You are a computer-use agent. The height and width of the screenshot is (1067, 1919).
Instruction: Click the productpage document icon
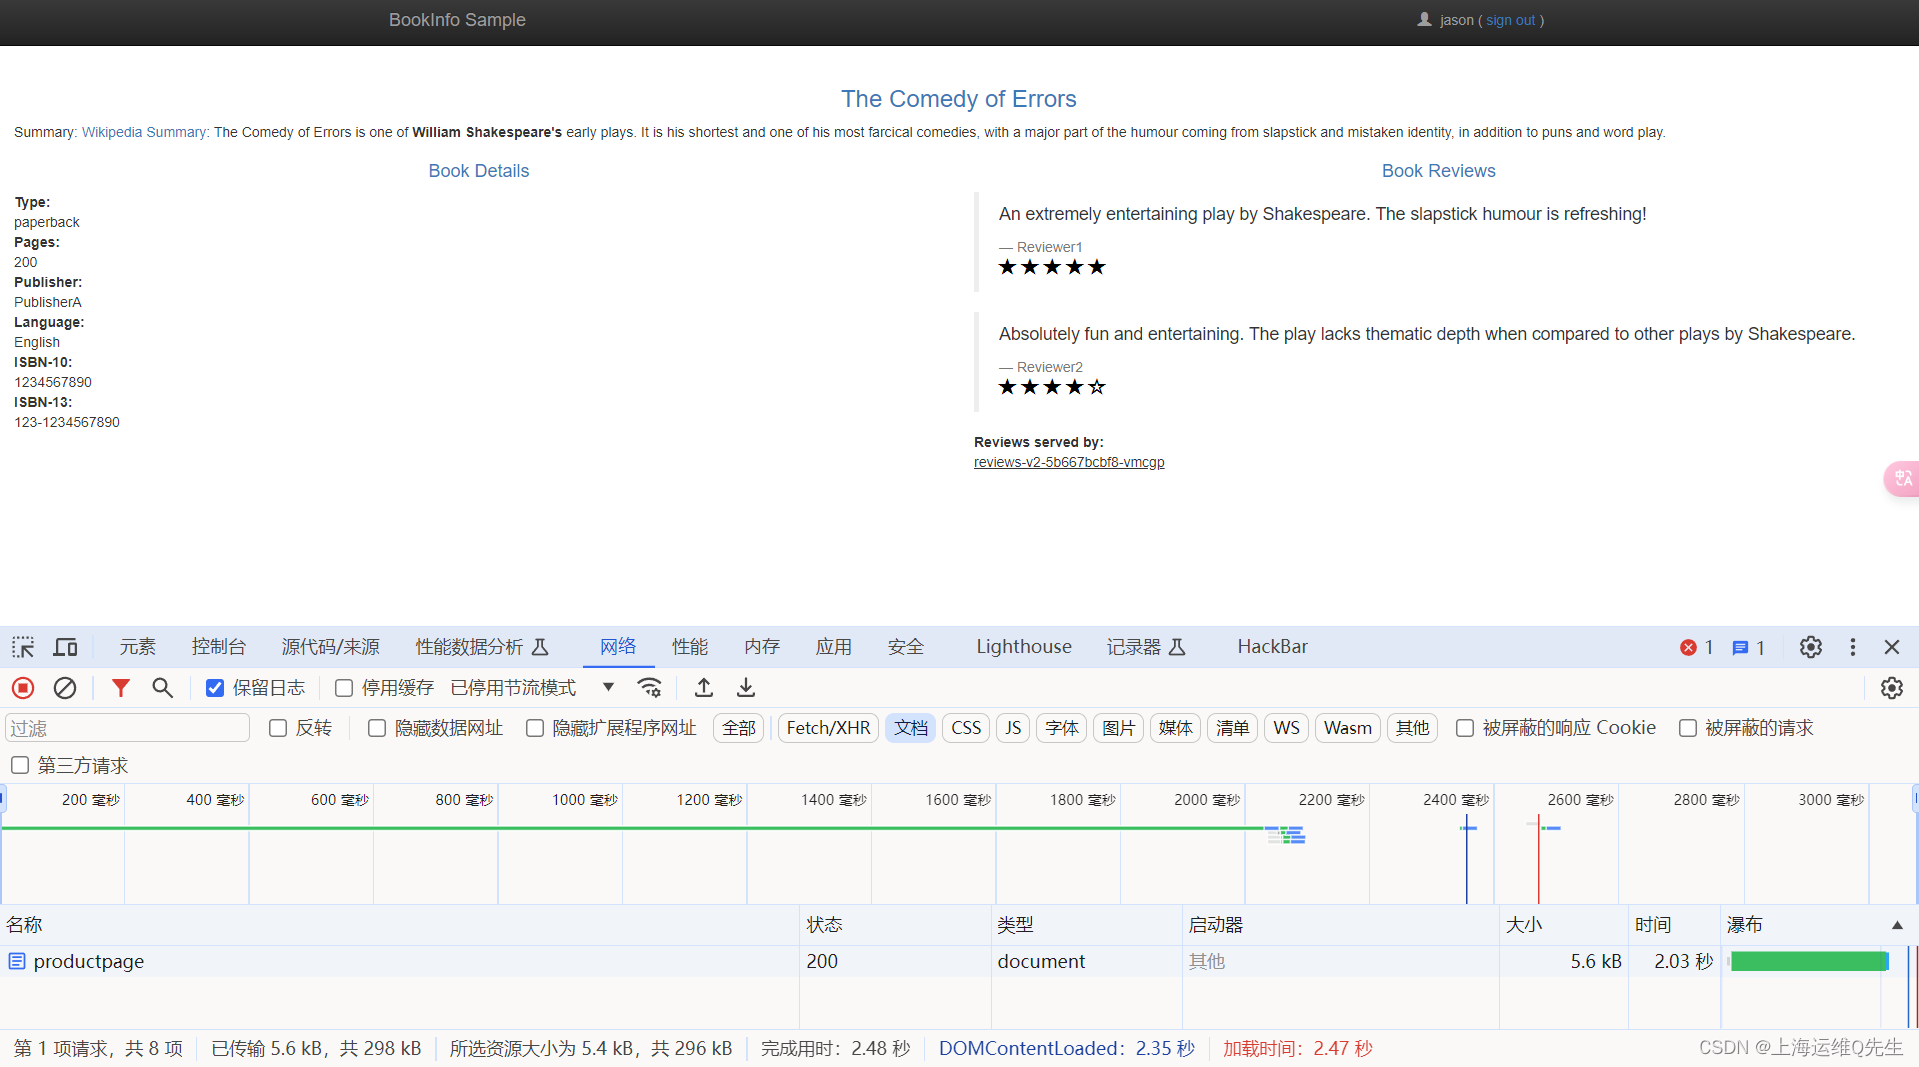click(17, 961)
